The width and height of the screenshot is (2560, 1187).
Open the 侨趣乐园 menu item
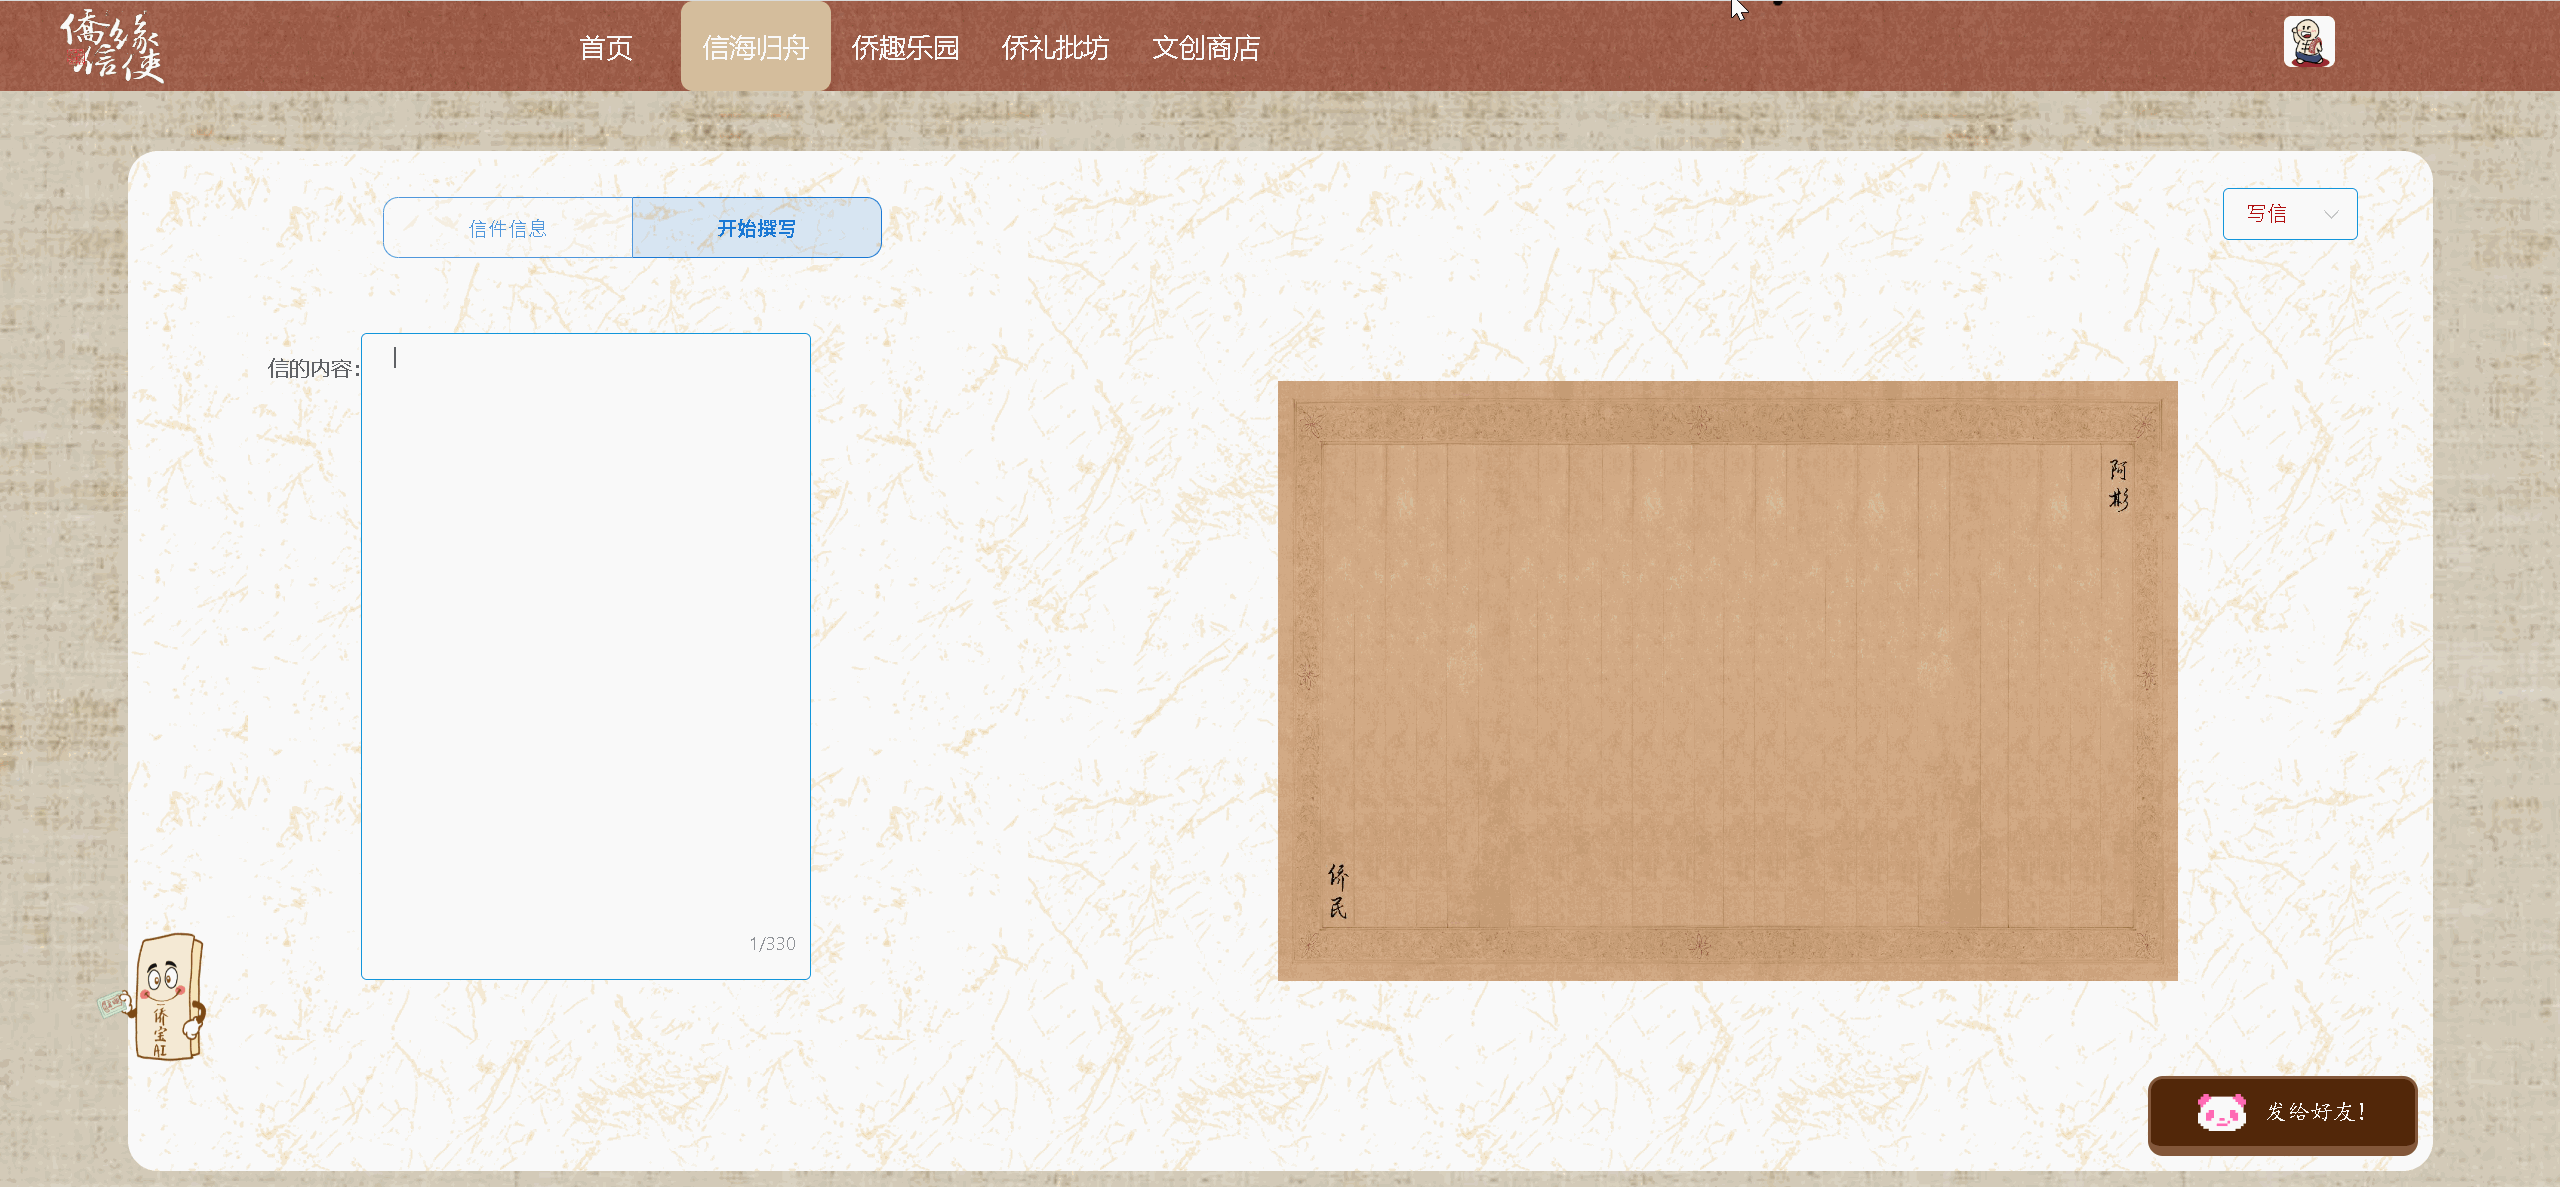tap(905, 46)
